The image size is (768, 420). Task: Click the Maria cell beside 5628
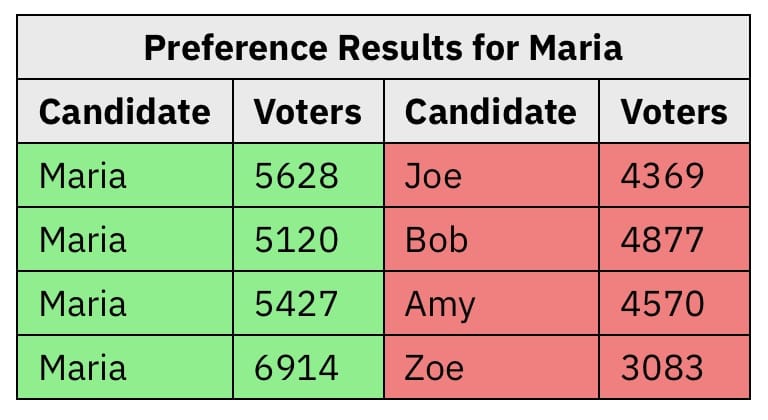tap(125, 176)
